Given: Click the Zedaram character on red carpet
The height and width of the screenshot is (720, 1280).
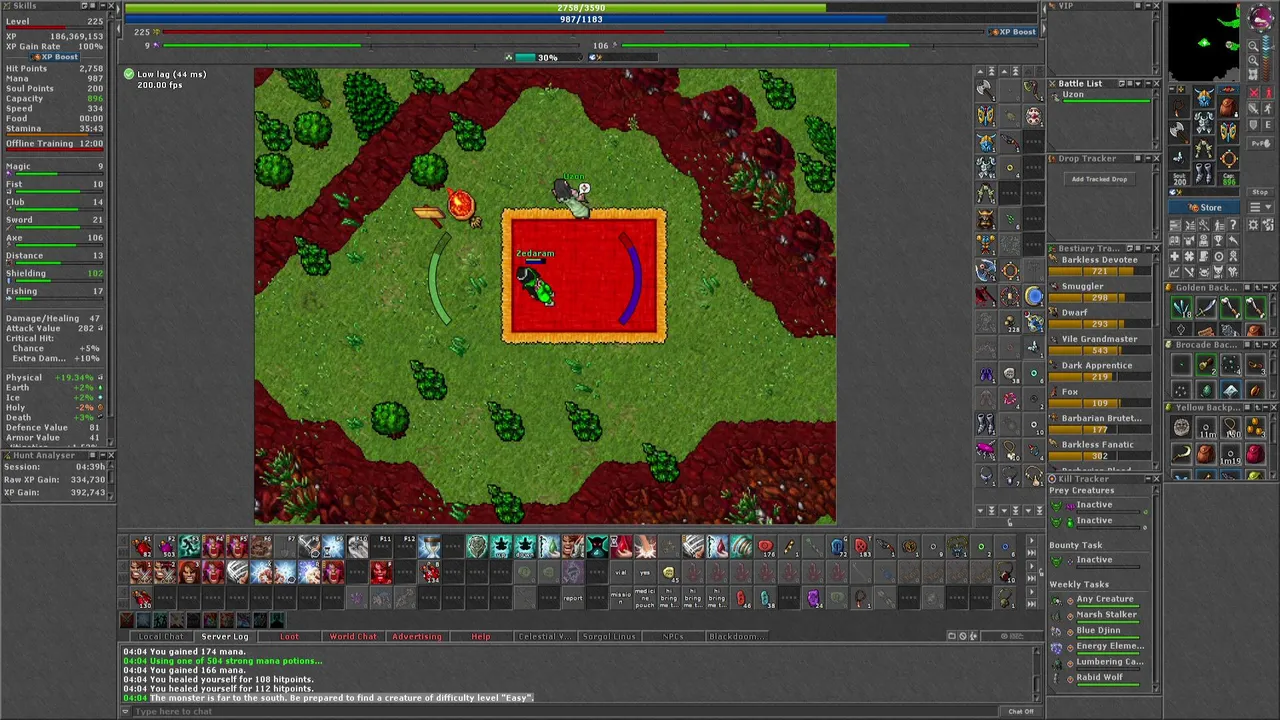Looking at the screenshot, I should click(536, 288).
